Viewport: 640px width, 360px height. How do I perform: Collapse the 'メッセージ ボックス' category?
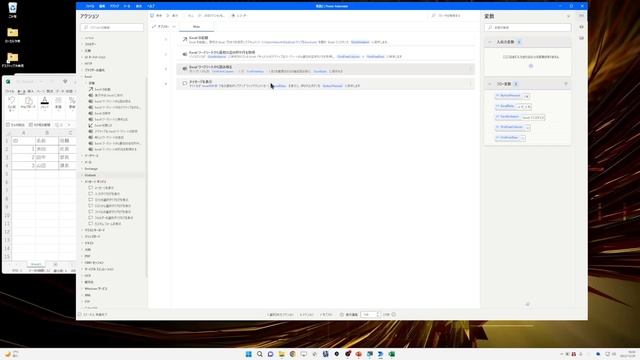[82, 181]
